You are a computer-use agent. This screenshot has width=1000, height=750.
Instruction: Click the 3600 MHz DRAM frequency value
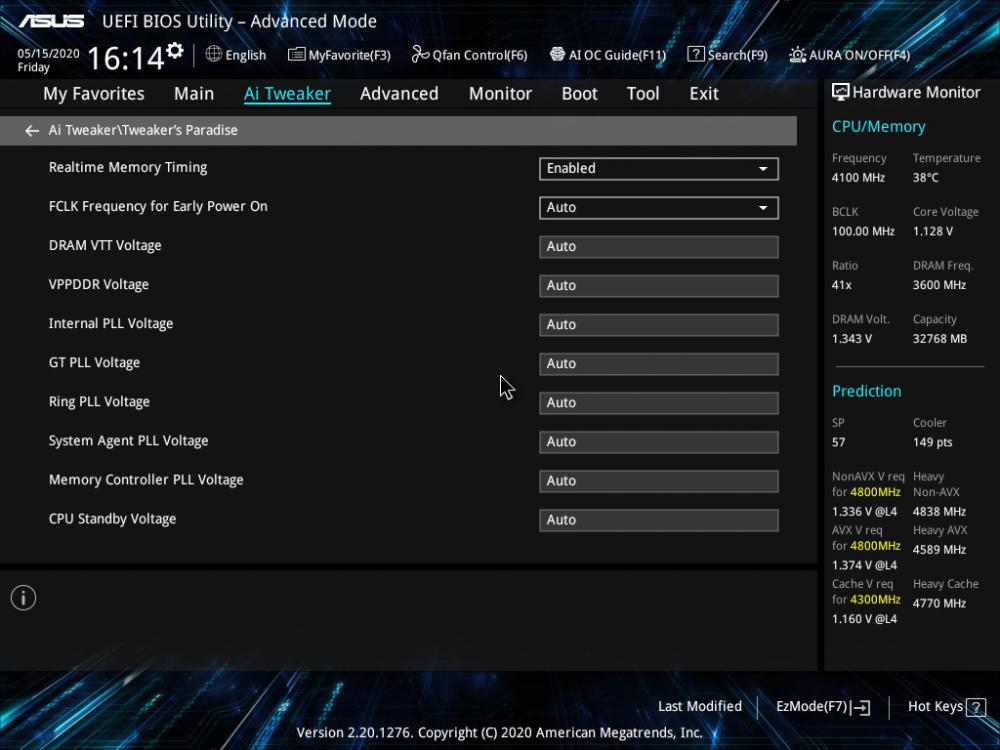(939, 285)
